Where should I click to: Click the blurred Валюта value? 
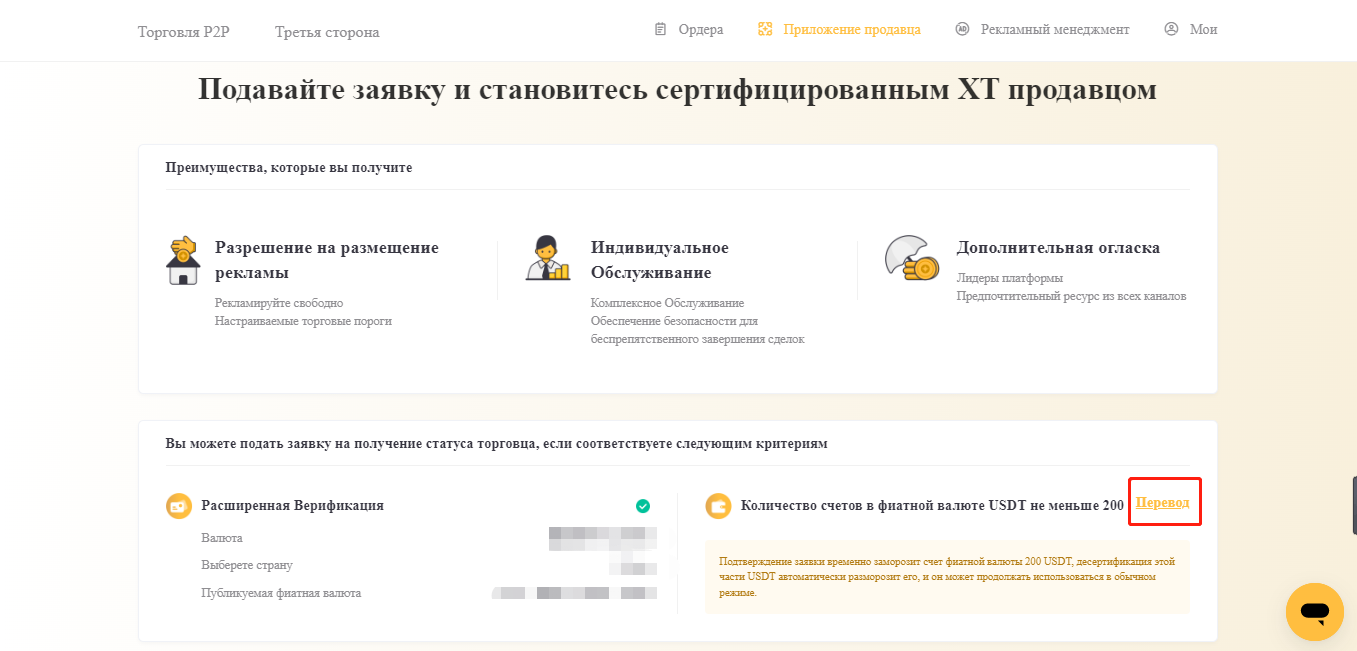602,538
